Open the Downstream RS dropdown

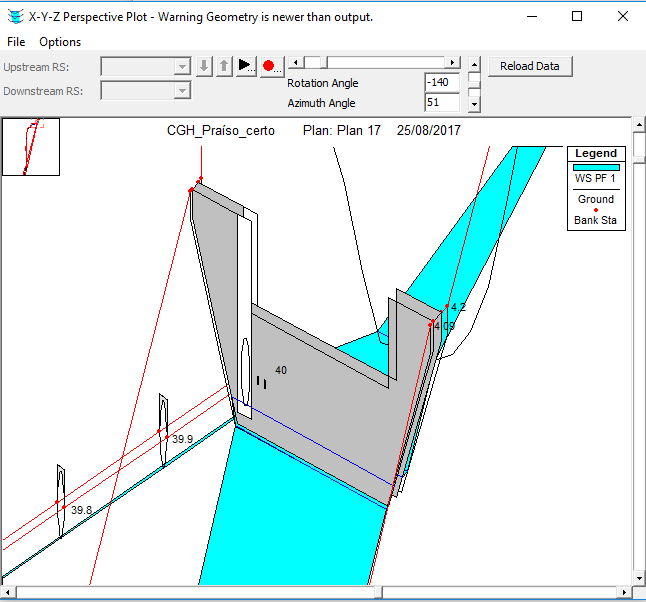182,91
